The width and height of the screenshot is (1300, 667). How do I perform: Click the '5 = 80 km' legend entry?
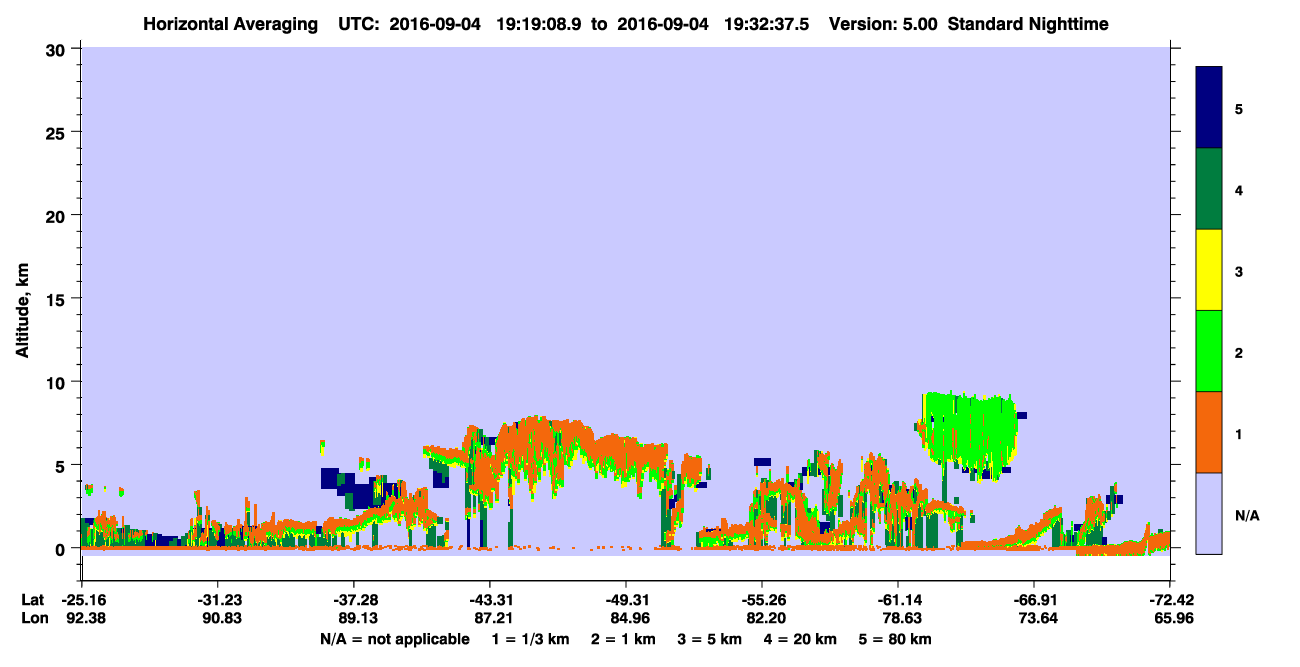pos(896,639)
